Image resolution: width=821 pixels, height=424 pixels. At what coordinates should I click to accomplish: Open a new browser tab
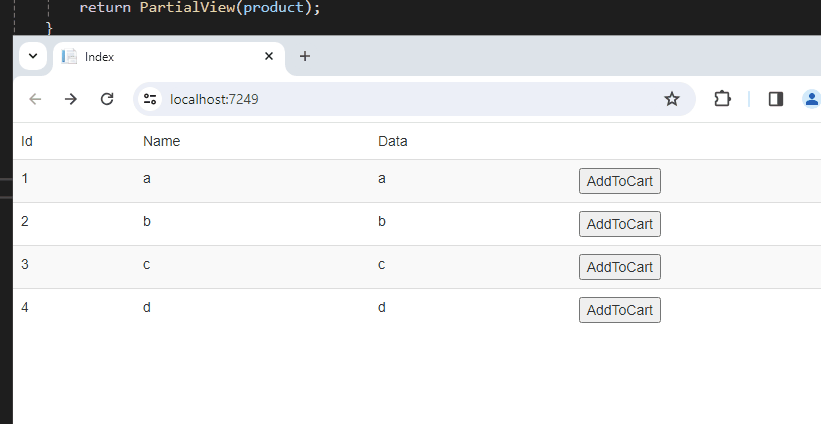click(x=305, y=56)
